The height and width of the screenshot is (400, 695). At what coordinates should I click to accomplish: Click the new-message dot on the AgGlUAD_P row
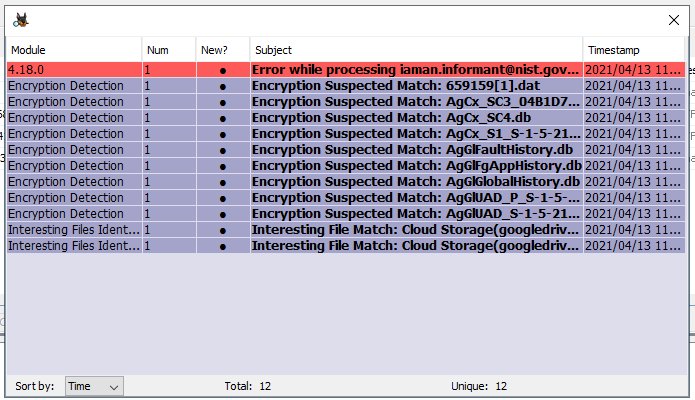(223, 198)
